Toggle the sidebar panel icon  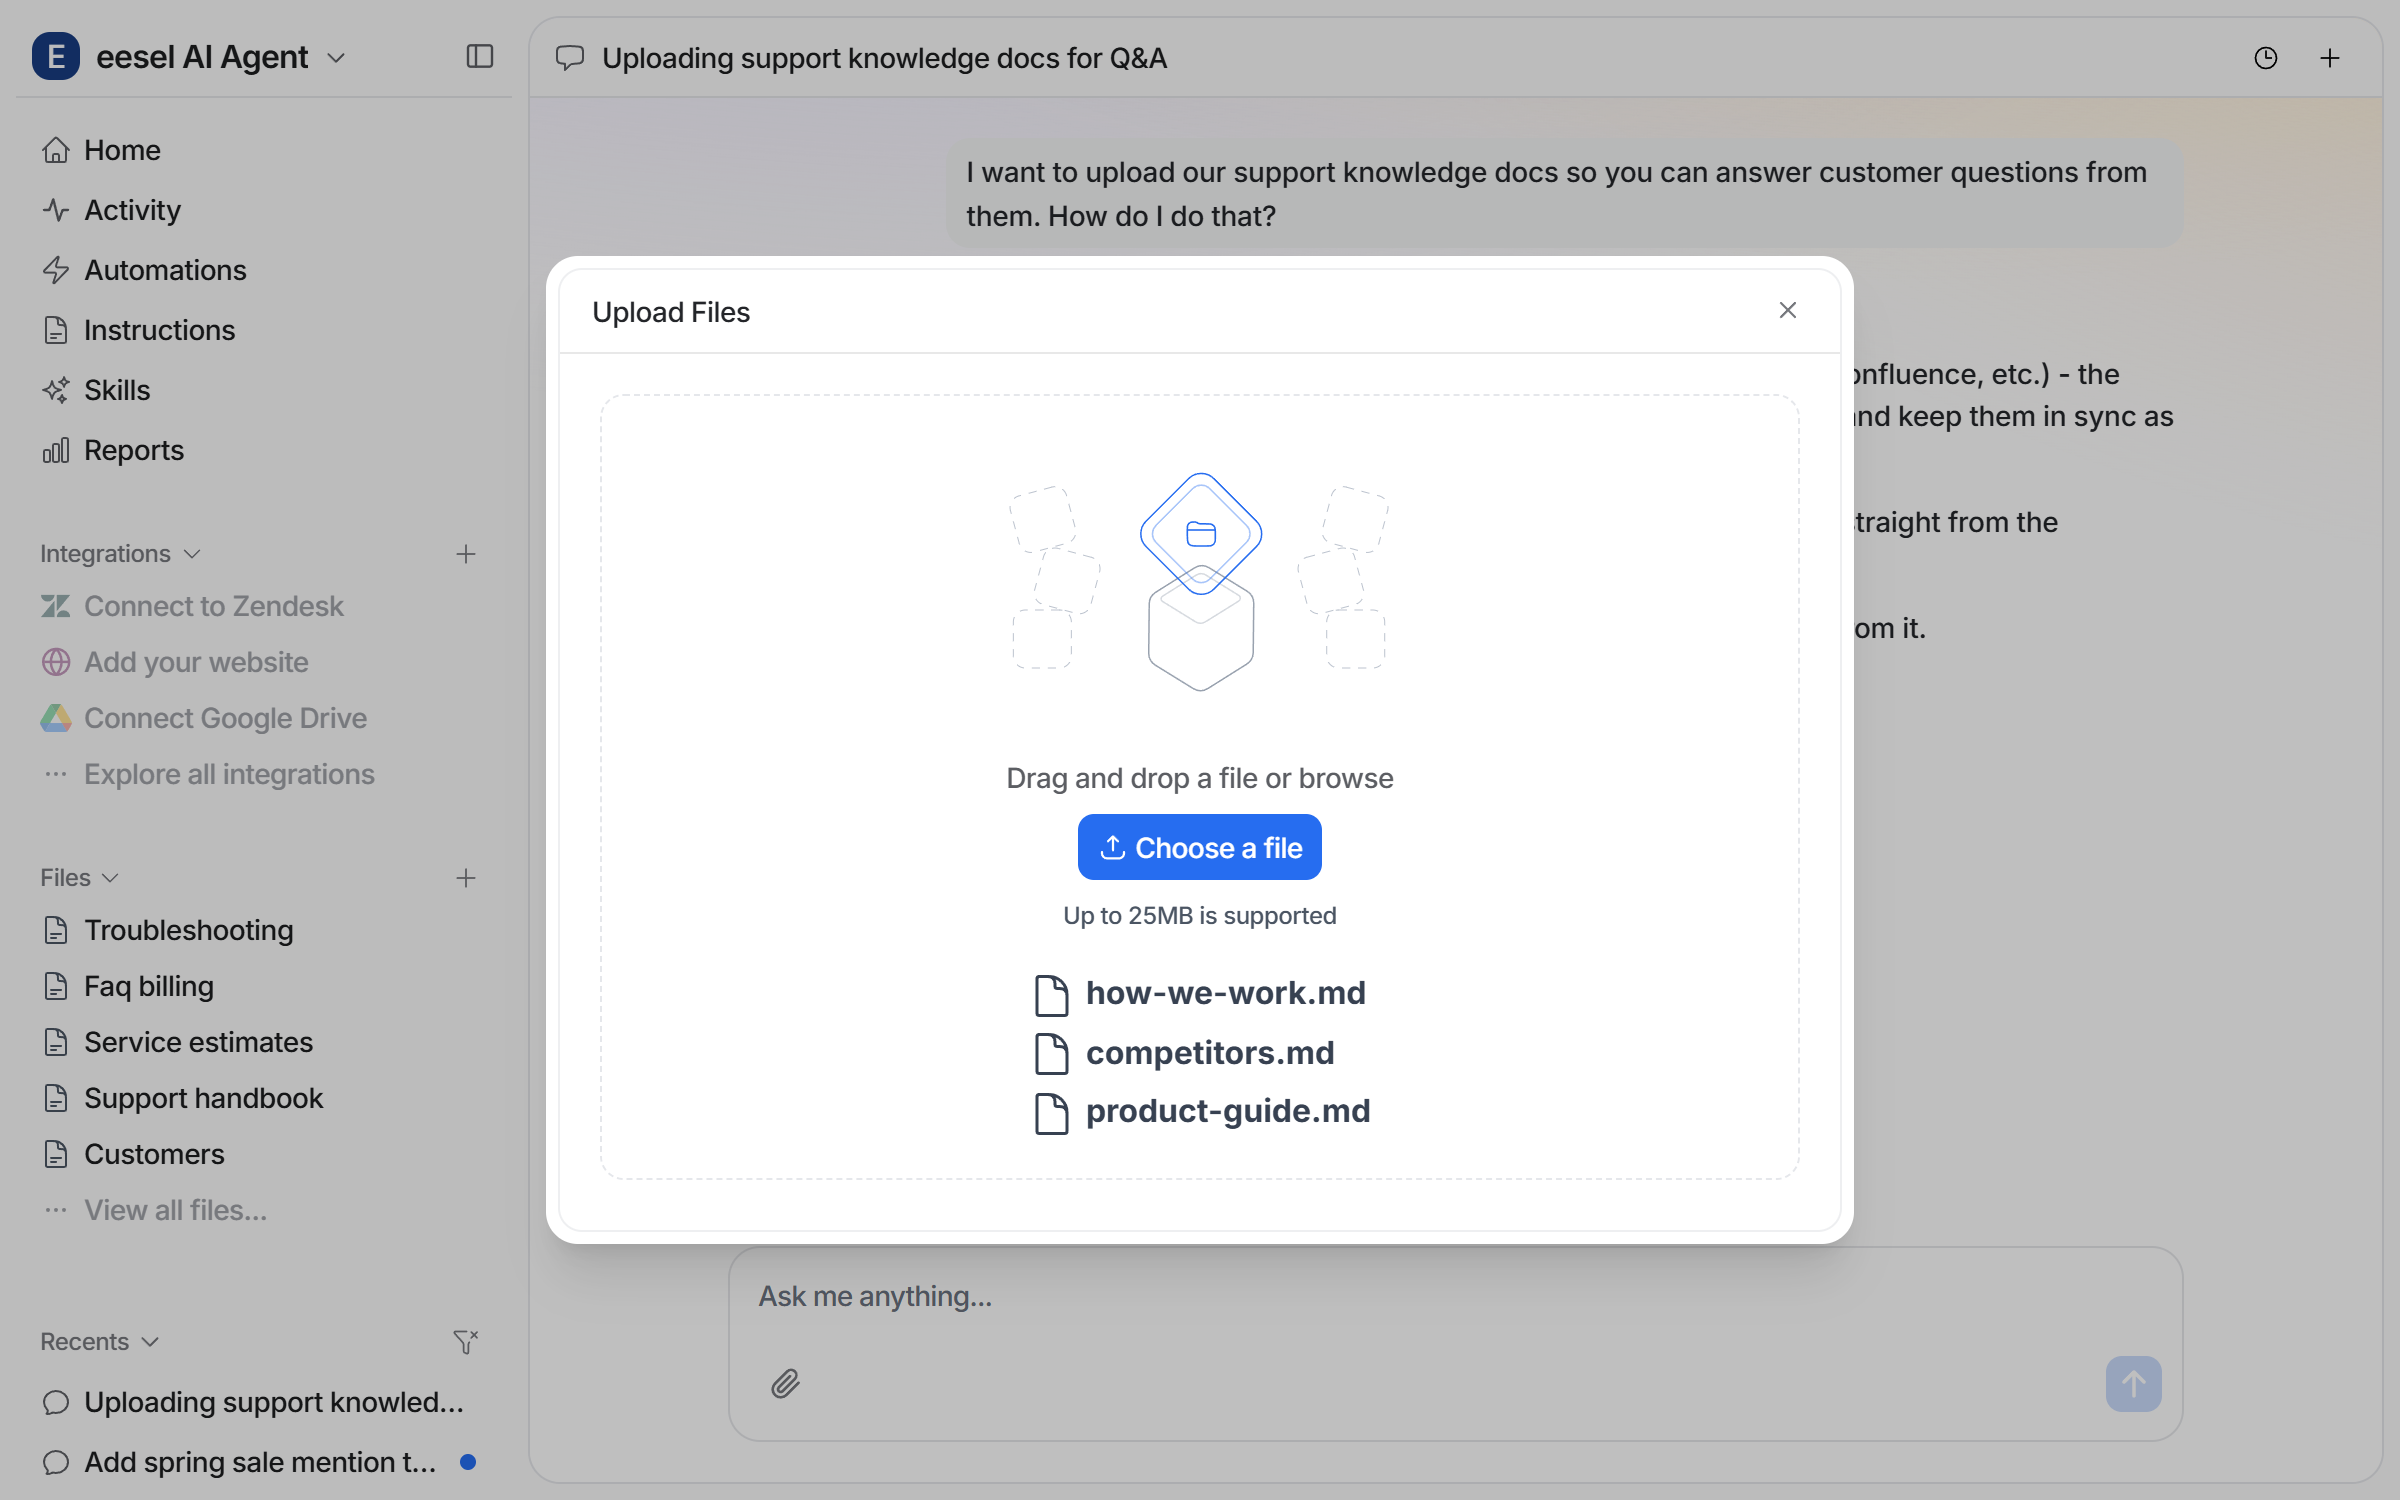(x=480, y=57)
